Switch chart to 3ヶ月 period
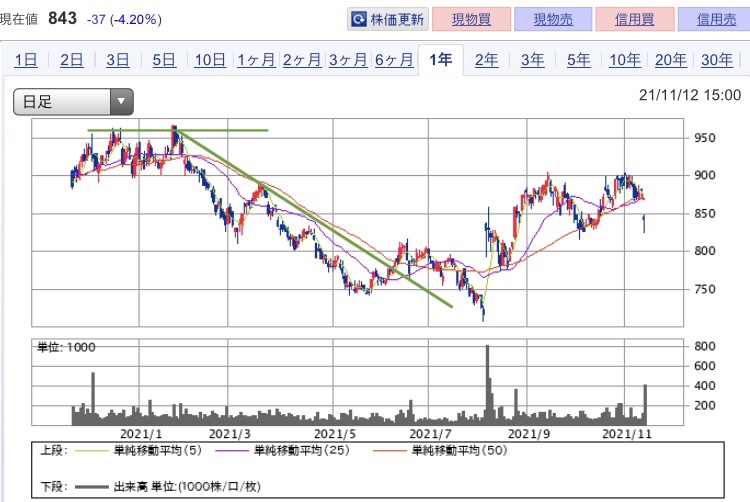750x502 pixels. [348, 60]
